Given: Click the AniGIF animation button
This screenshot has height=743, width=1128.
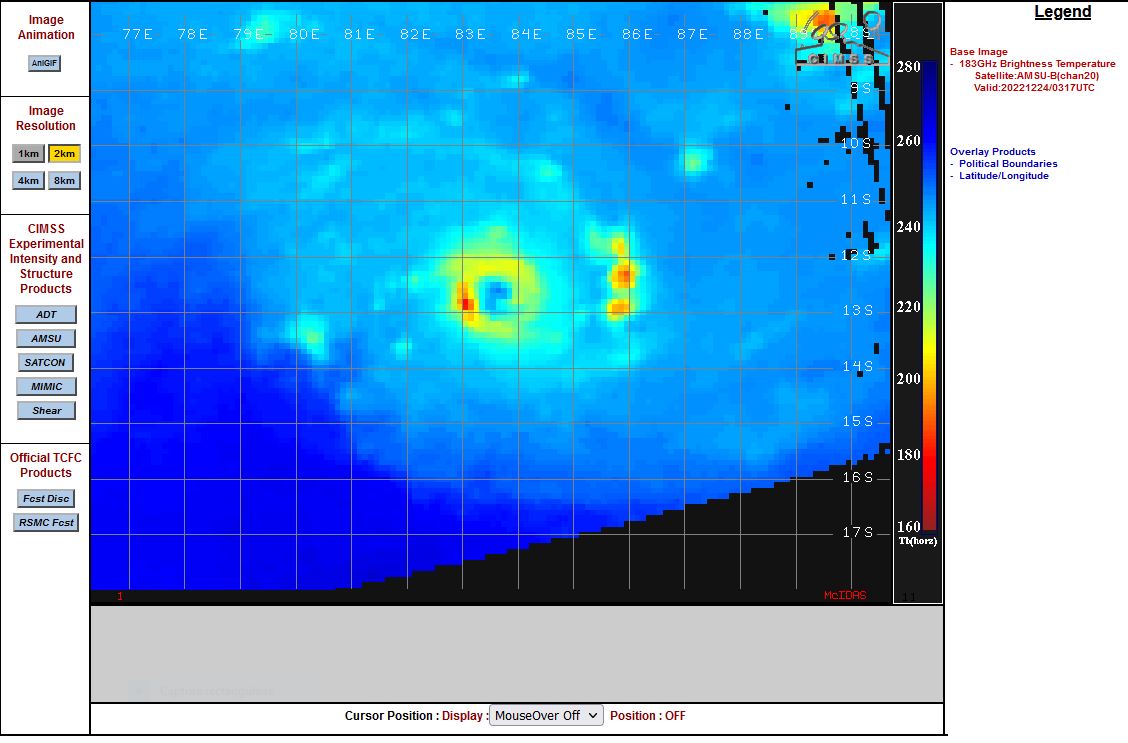Looking at the screenshot, I should [x=45, y=63].
